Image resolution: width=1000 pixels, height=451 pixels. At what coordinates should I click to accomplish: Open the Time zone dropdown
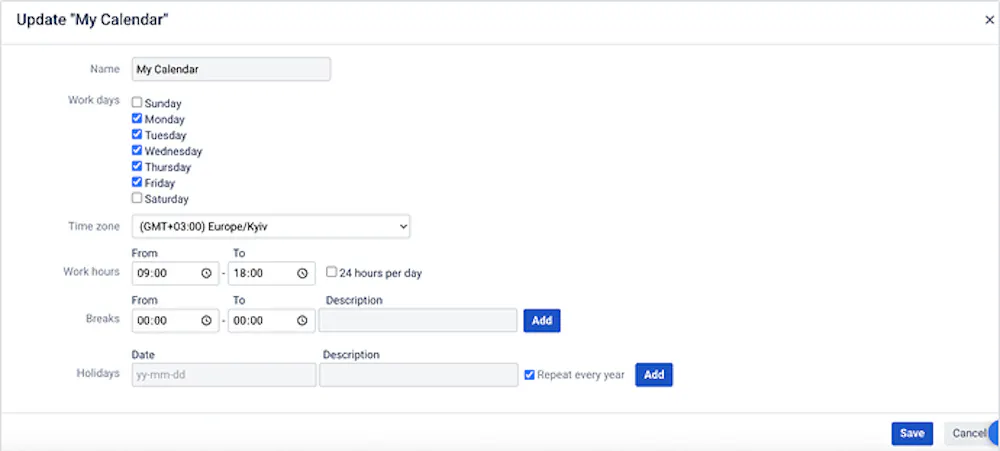(x=270, y=227)
